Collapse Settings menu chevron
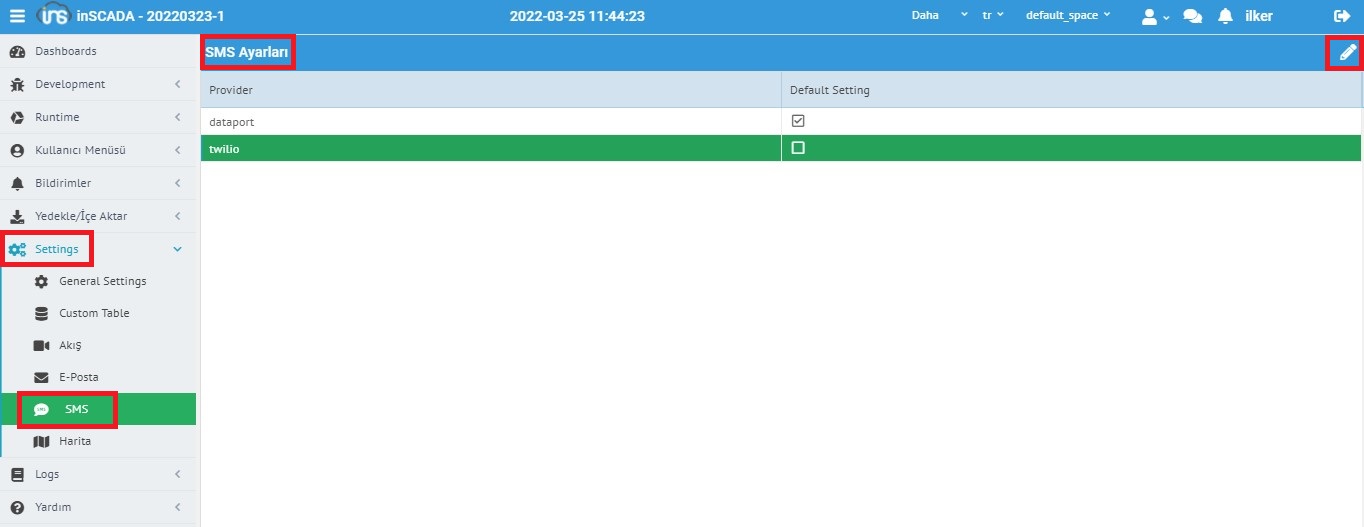1364x527 pixels. point(178,249)
